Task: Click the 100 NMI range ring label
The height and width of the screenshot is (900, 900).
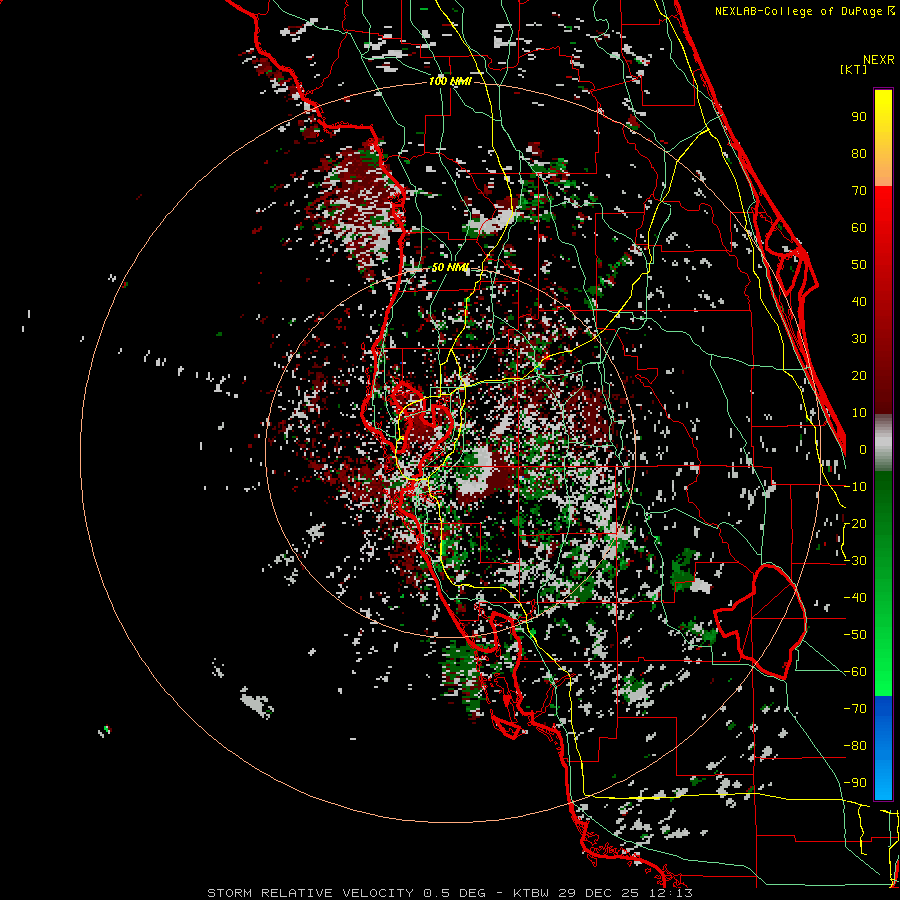Action: coord(450,82)
